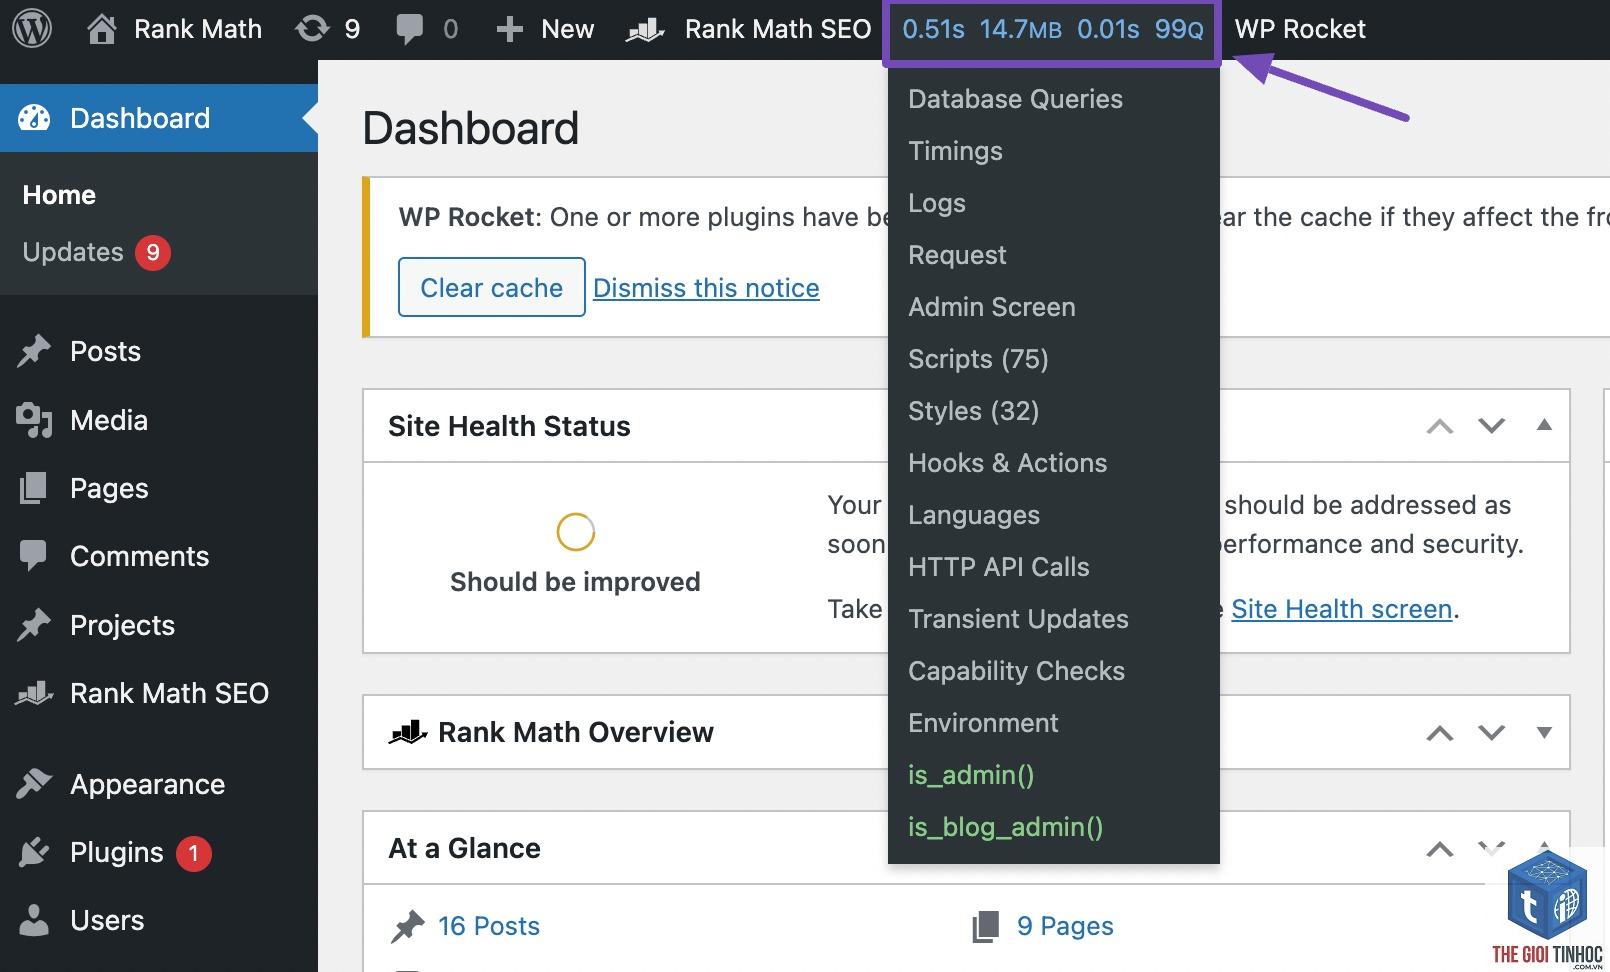This screenshot has width=1610, height=972.
Task: Click the pin icon beside 16 Posts
Action: [407, 926]
